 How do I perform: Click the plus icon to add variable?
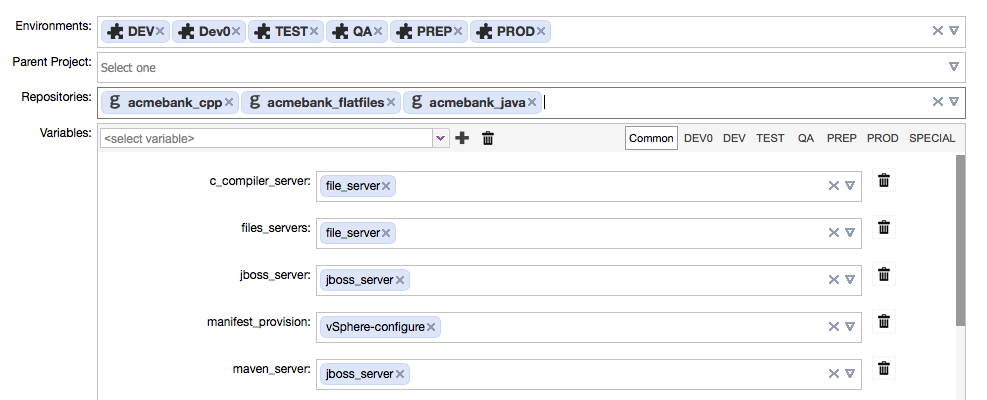[x=462, y=138]
